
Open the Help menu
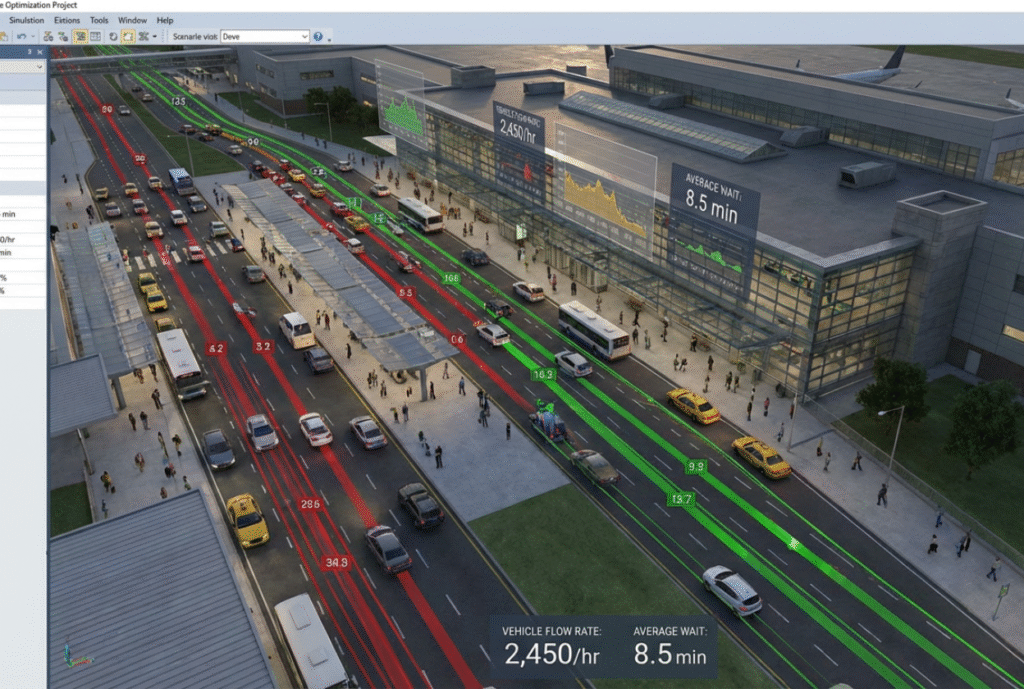165,20
